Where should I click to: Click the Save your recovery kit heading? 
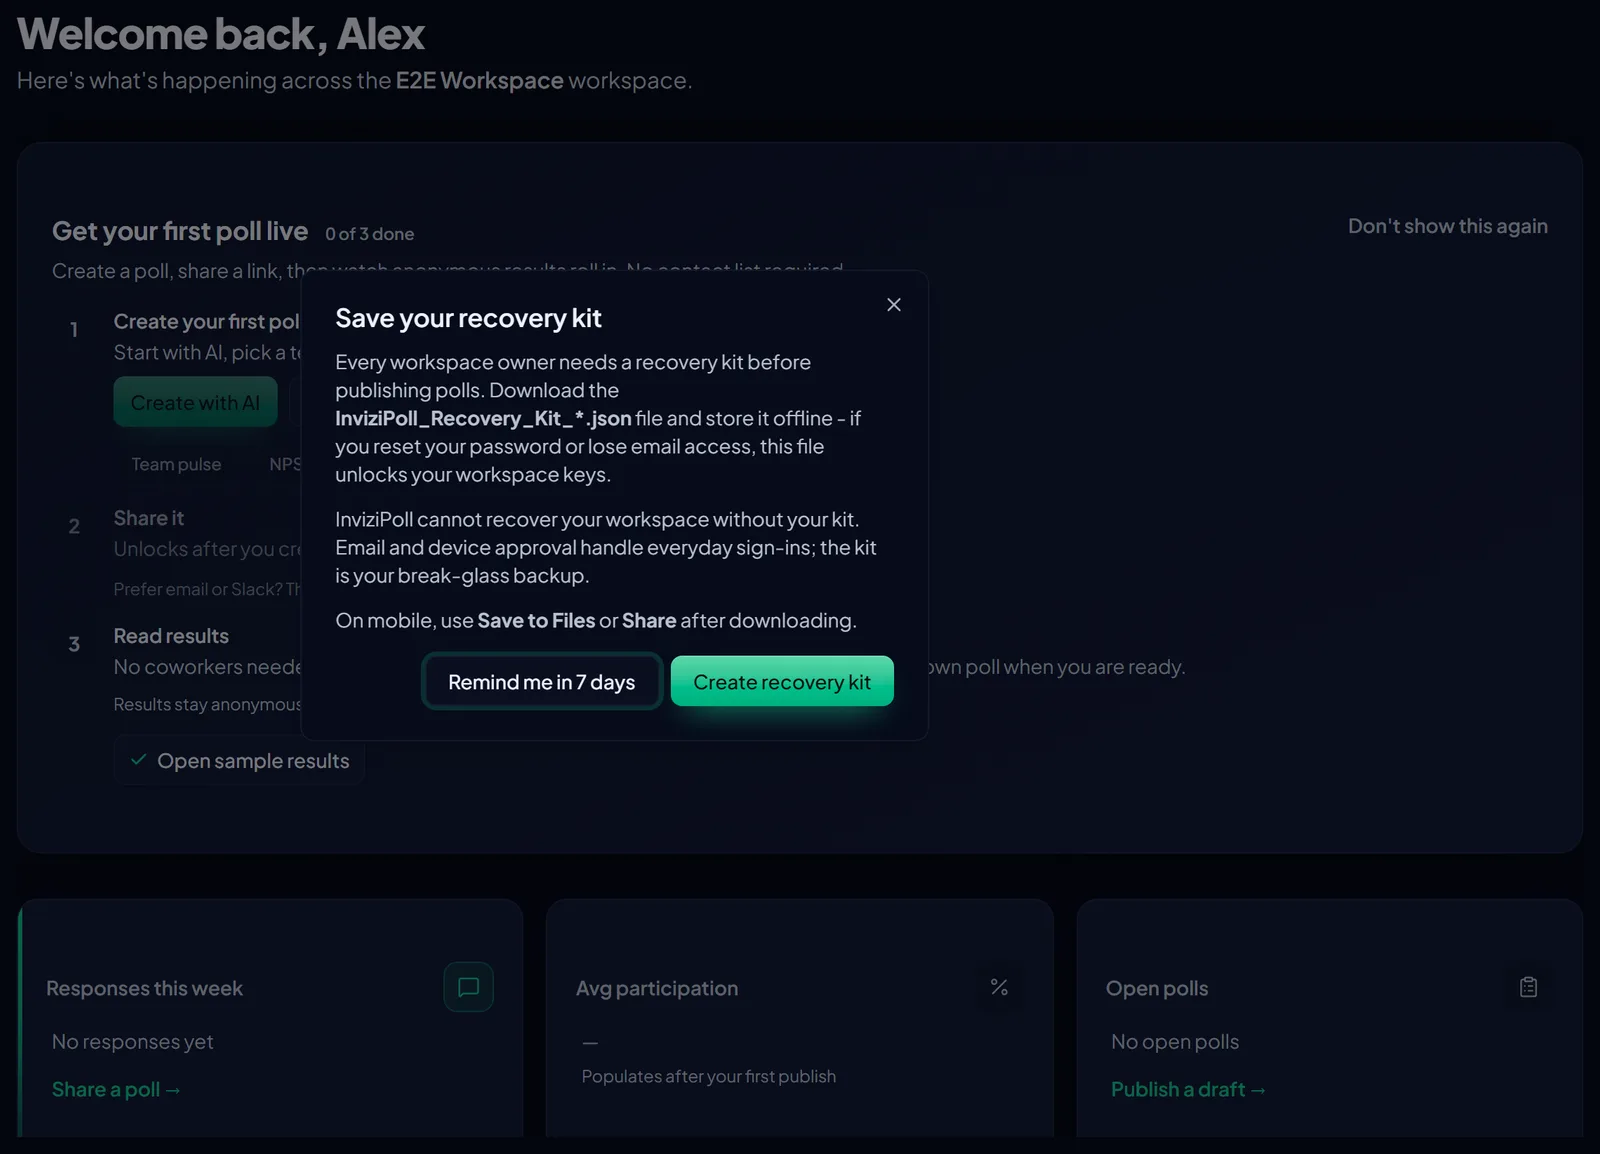(468, 318)
